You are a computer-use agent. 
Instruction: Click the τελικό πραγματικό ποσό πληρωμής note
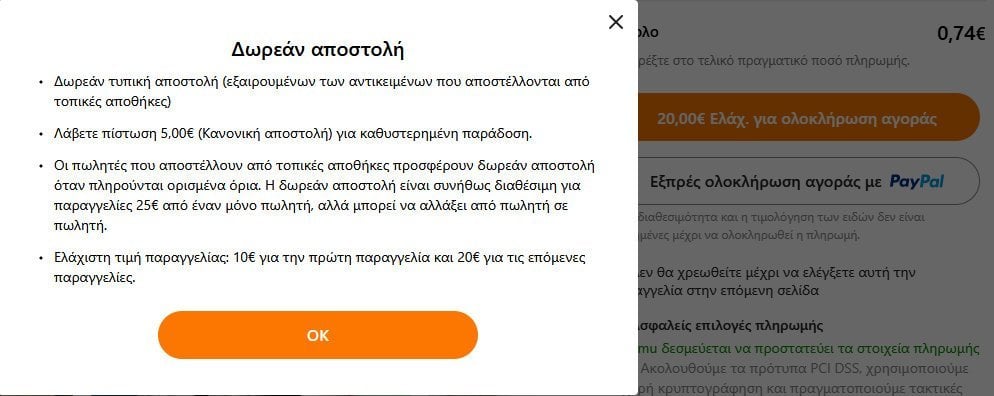tap(774, 61)
